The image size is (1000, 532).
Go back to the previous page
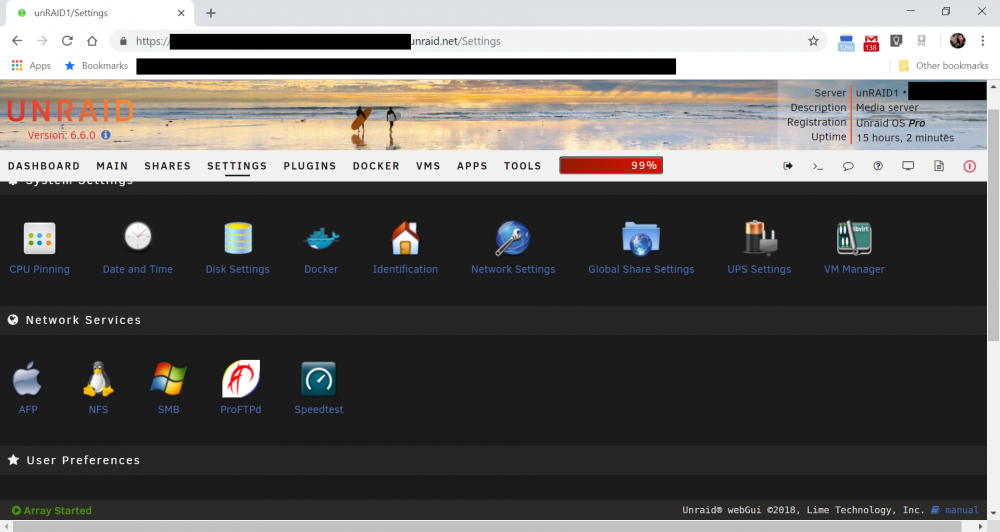click(17, 41)
